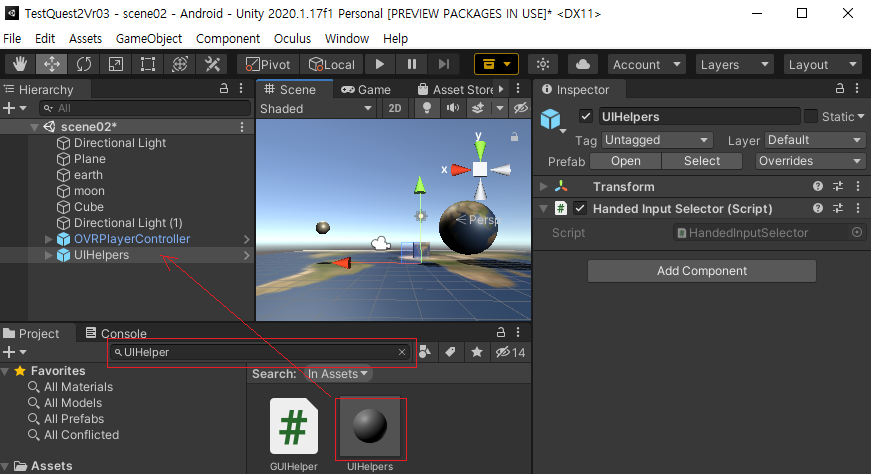Screen dimensions: 871x474
Task: Toggle Pivot handle position
Action: [268, 64]
